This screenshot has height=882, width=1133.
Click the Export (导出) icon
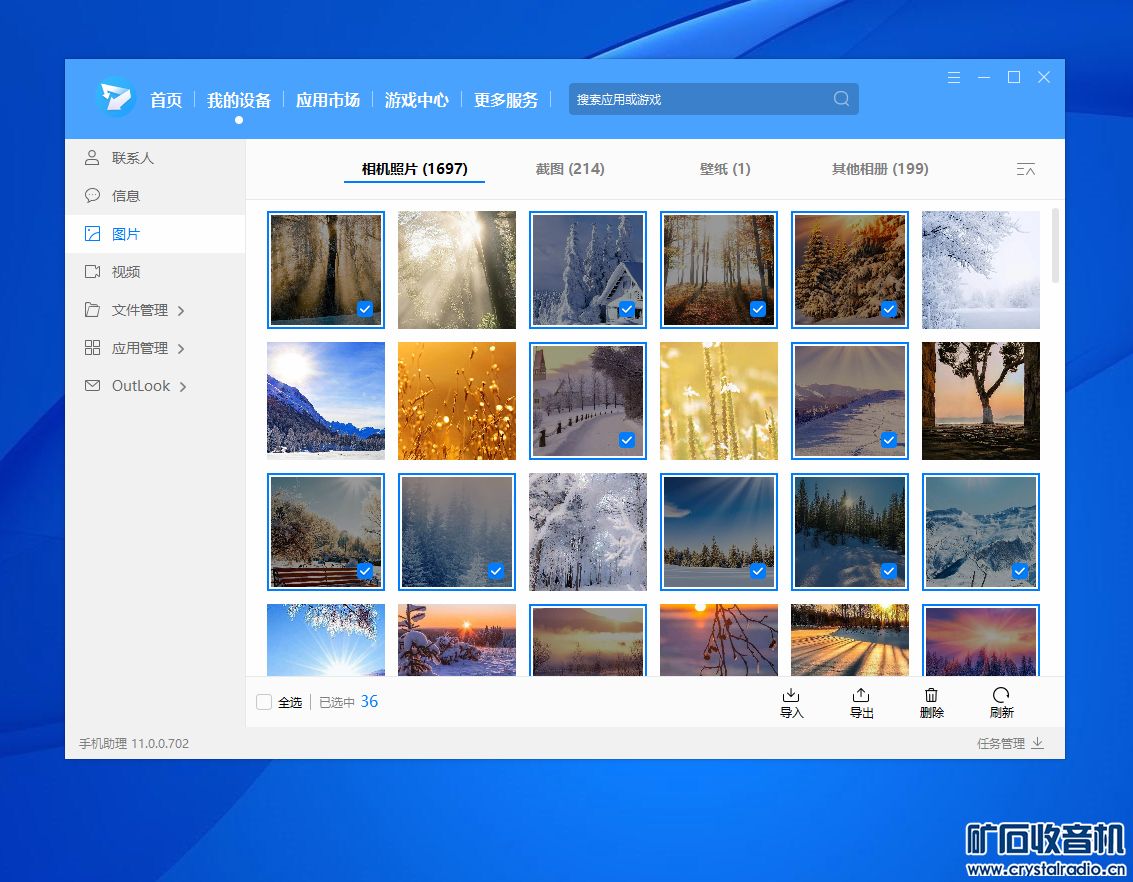coord(861,695)
